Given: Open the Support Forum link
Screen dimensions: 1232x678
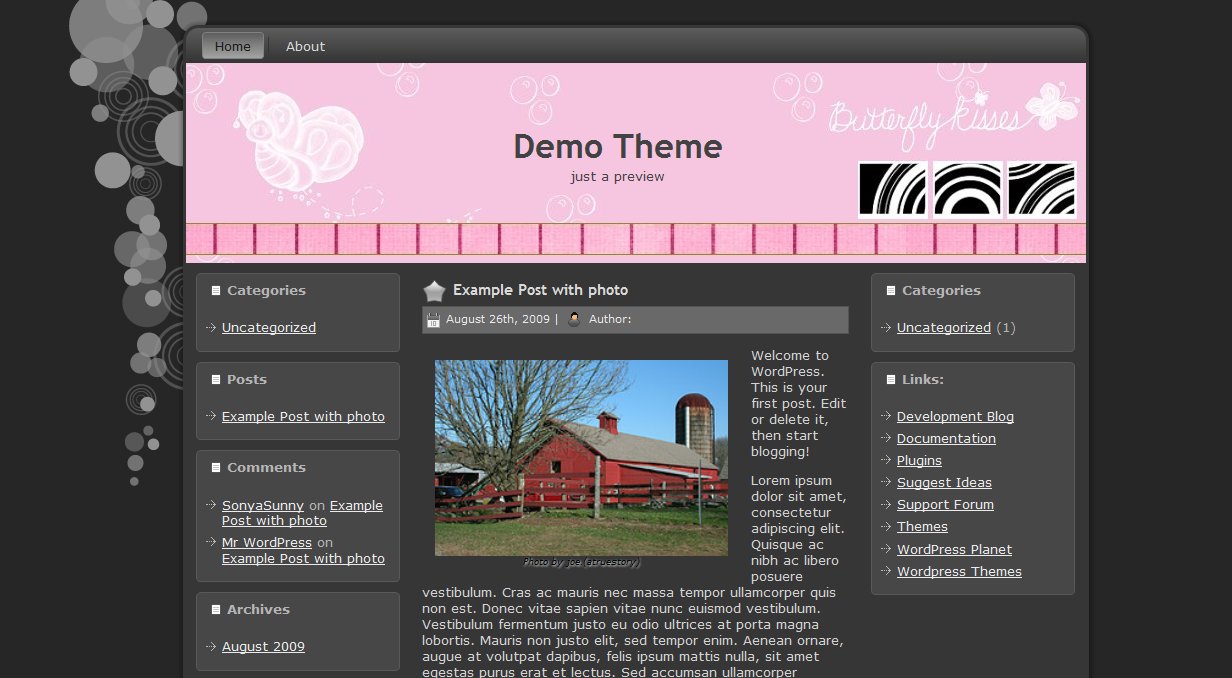Looking at the screenshot, I should 944,505.
